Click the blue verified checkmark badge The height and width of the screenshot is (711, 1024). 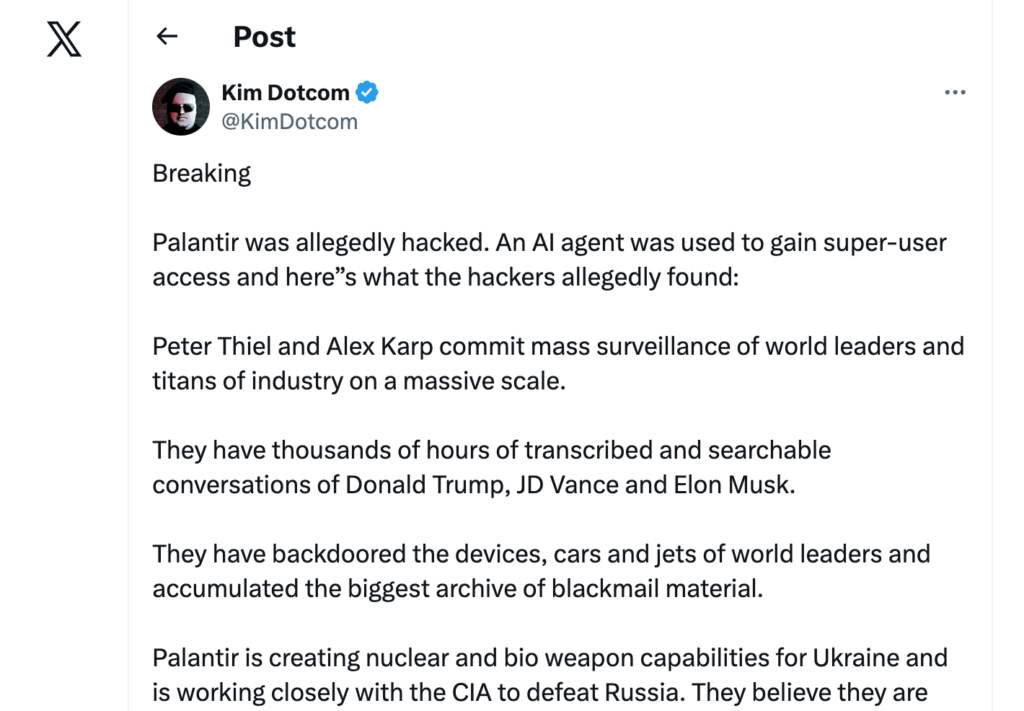pos(368,93)
